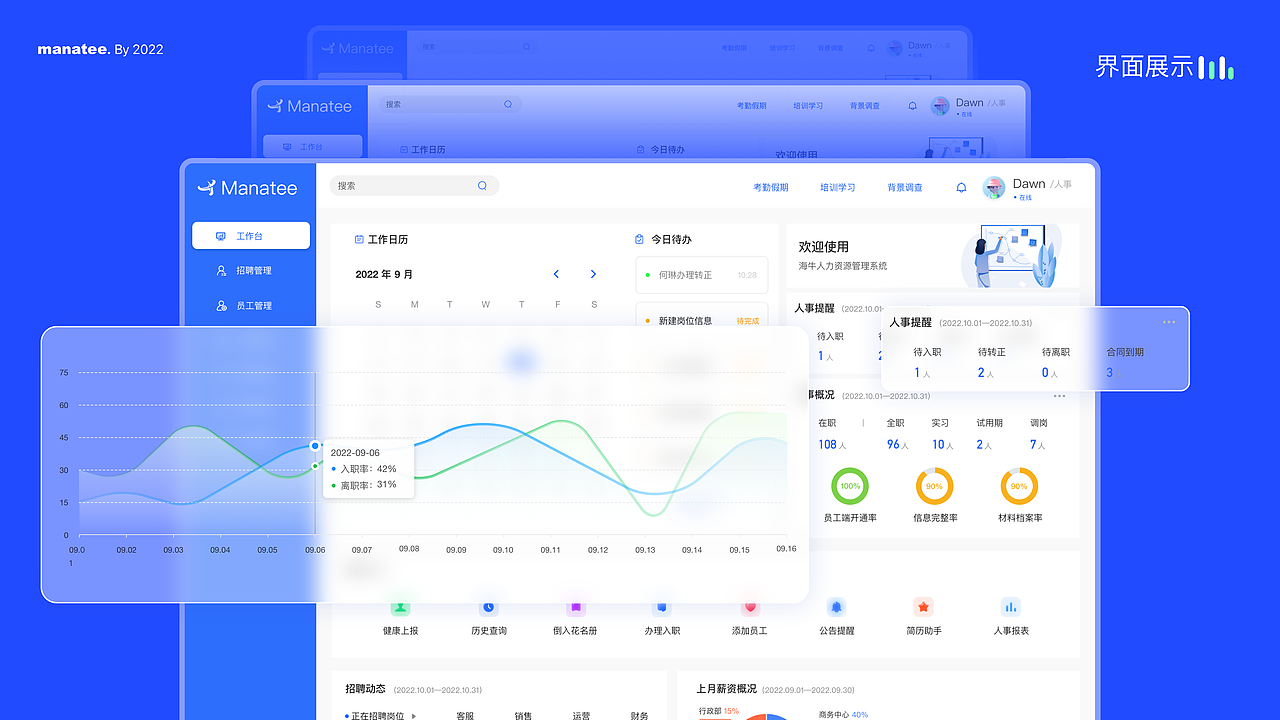This screenshot has width=1280, height=720.
Task: Open 公告提醒 announcement reminders
Action: pos(837,606)
